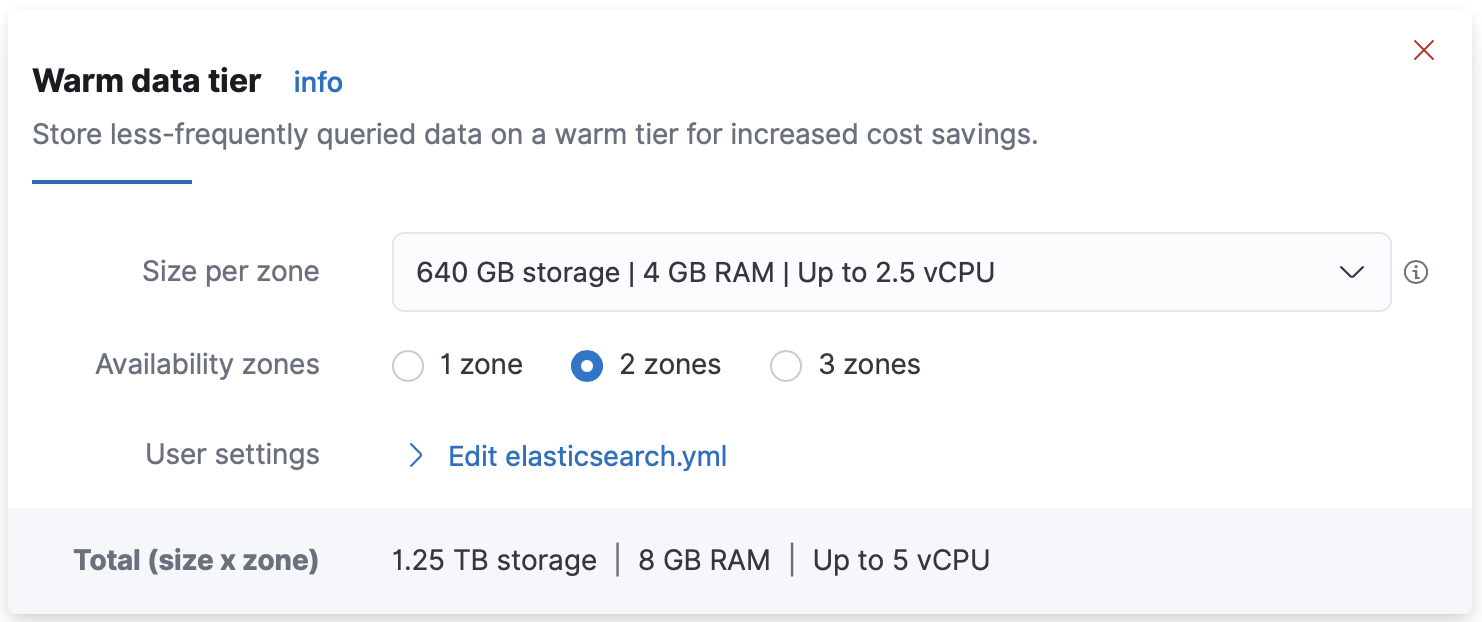This screenshot has width=1482, height=622.
Task: Click the red X to dismiss Warm data tier
Action: pyautogui.click(x=1424, y=49)
